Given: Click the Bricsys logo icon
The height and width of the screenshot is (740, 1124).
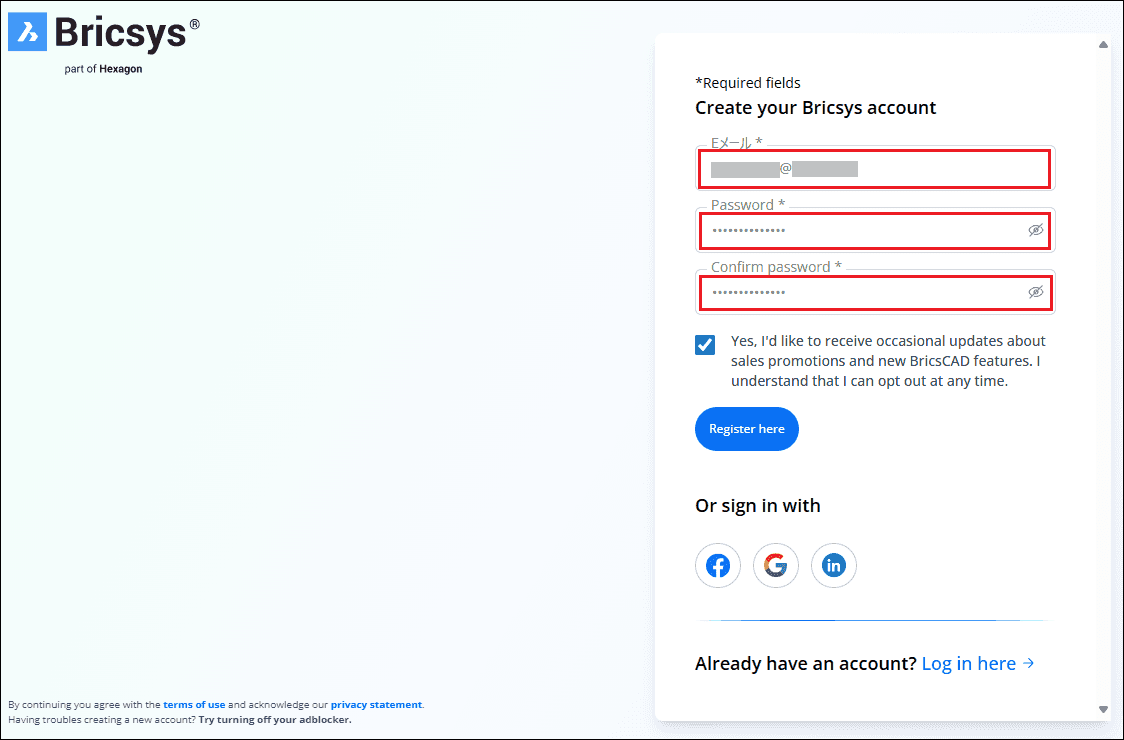Looking at the screenshot, I should (28, 32).
